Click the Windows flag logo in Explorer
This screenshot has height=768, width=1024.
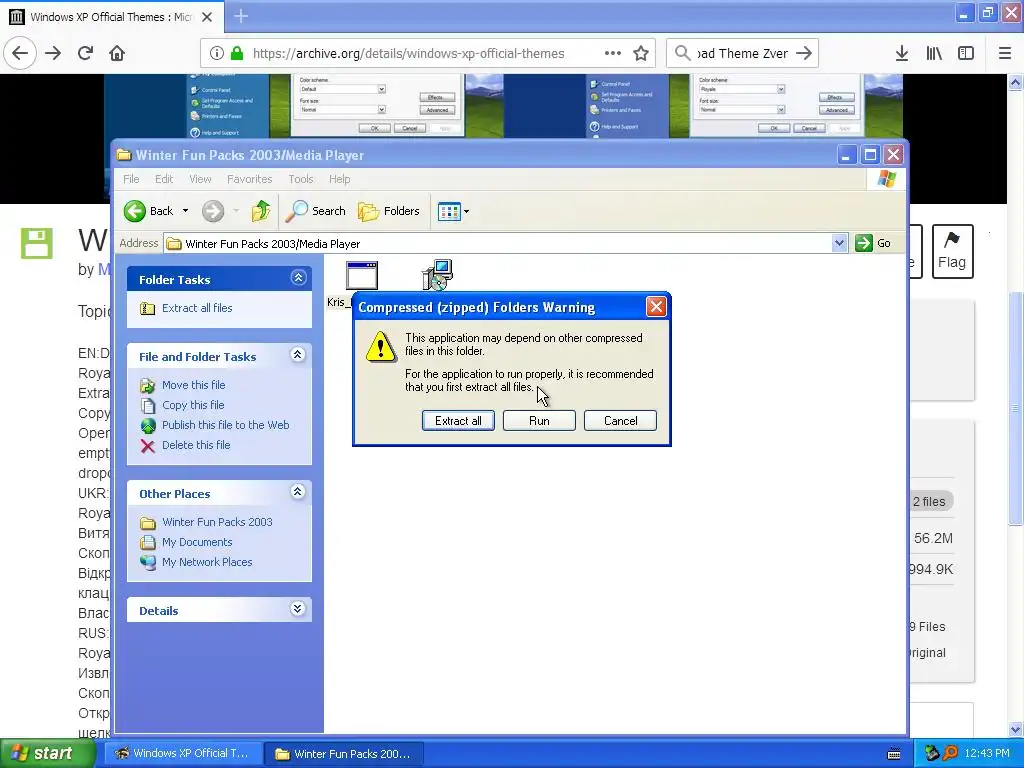pos(886,179)
